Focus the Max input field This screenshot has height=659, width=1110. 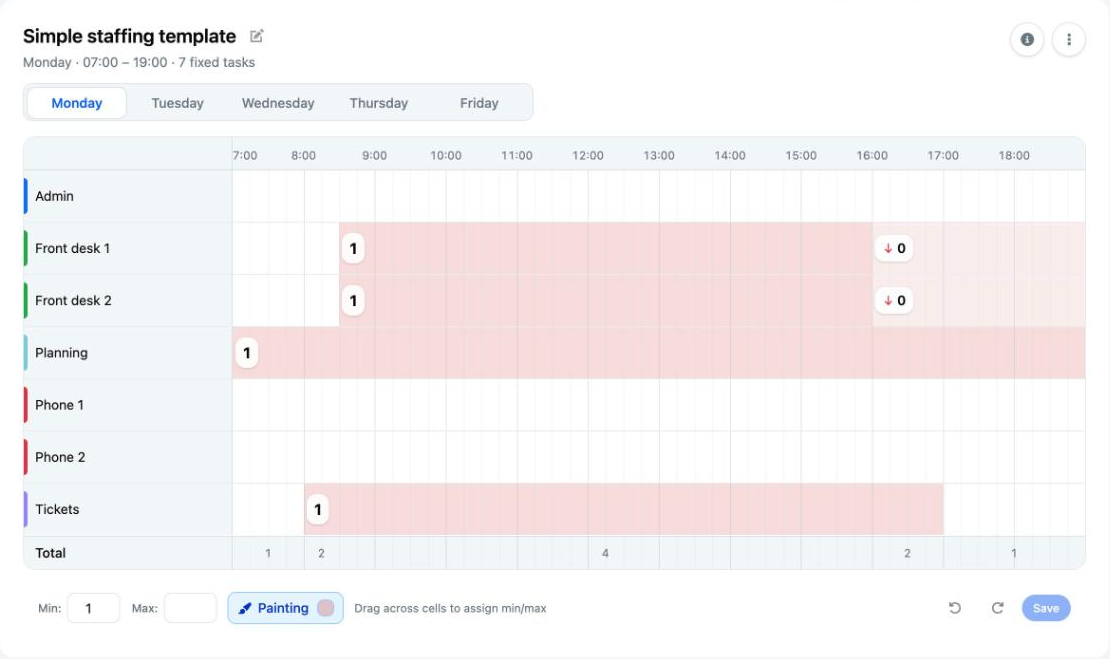[x=190, y=608]
